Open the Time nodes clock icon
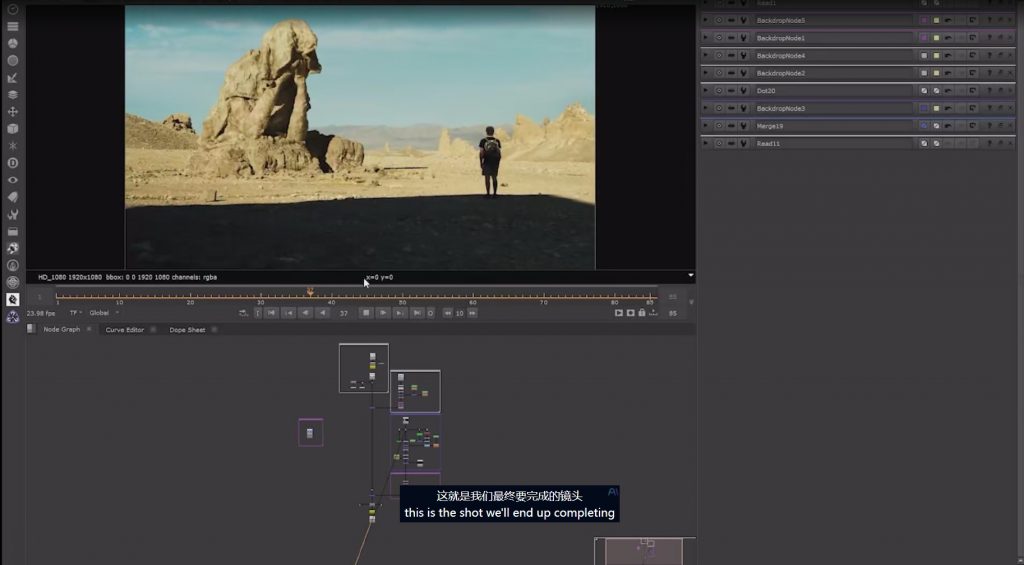Viewport: 1024px width, 565px height. pos(12,9)
